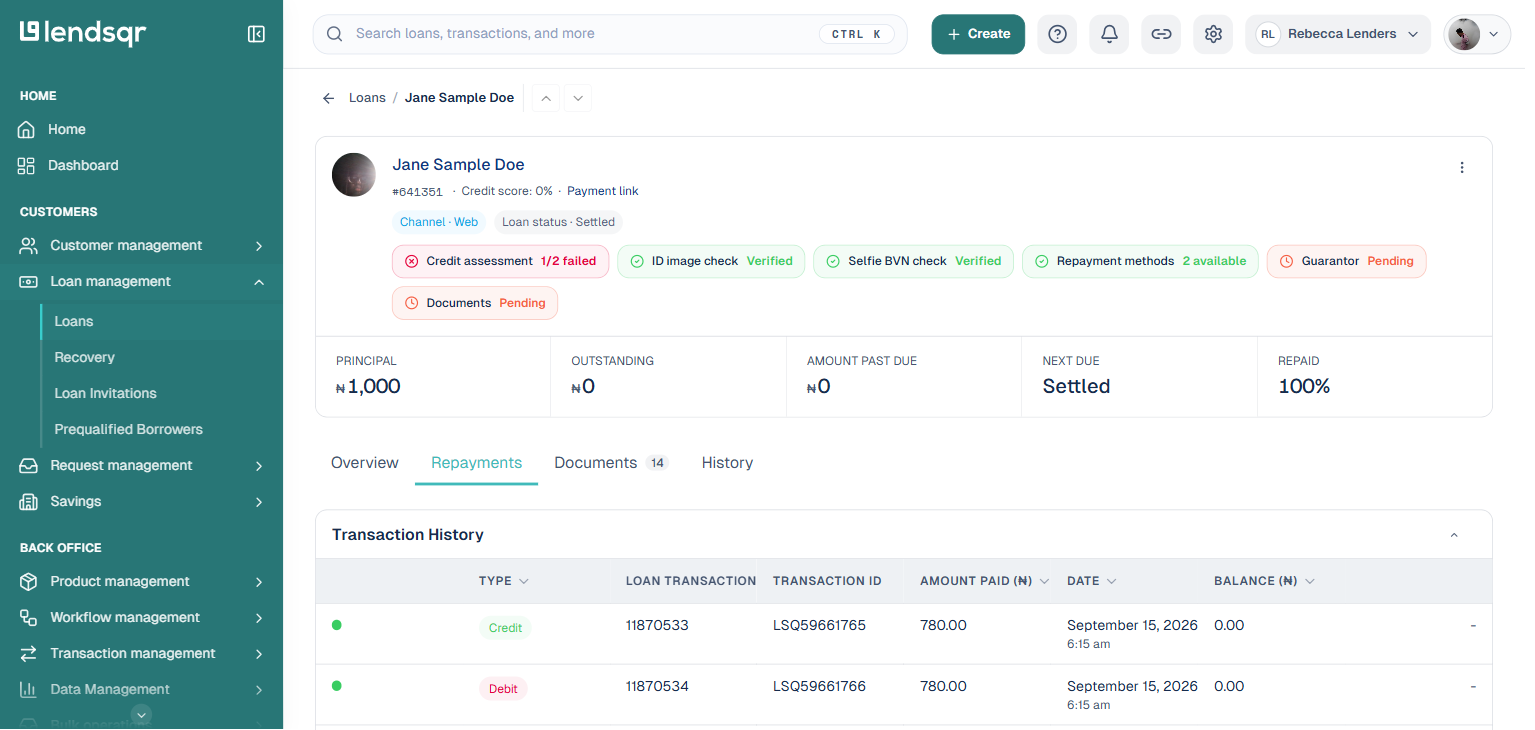Open Recovery in the sidebar
The width and height of the screenshot is (1535, 730).
coord(85,357)
